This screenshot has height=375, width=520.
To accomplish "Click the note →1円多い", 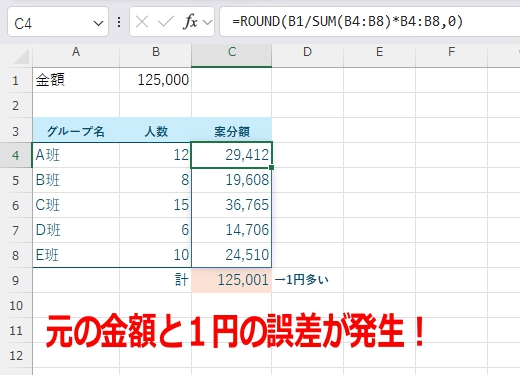I will 302,280.
